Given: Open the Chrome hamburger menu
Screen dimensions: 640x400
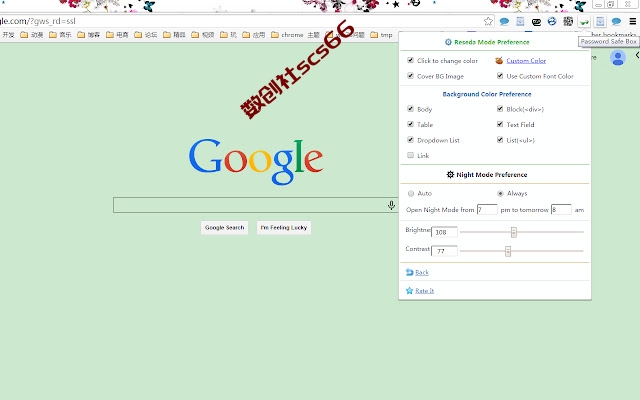Looking at the screenshot, I should [x=633, y=21].
